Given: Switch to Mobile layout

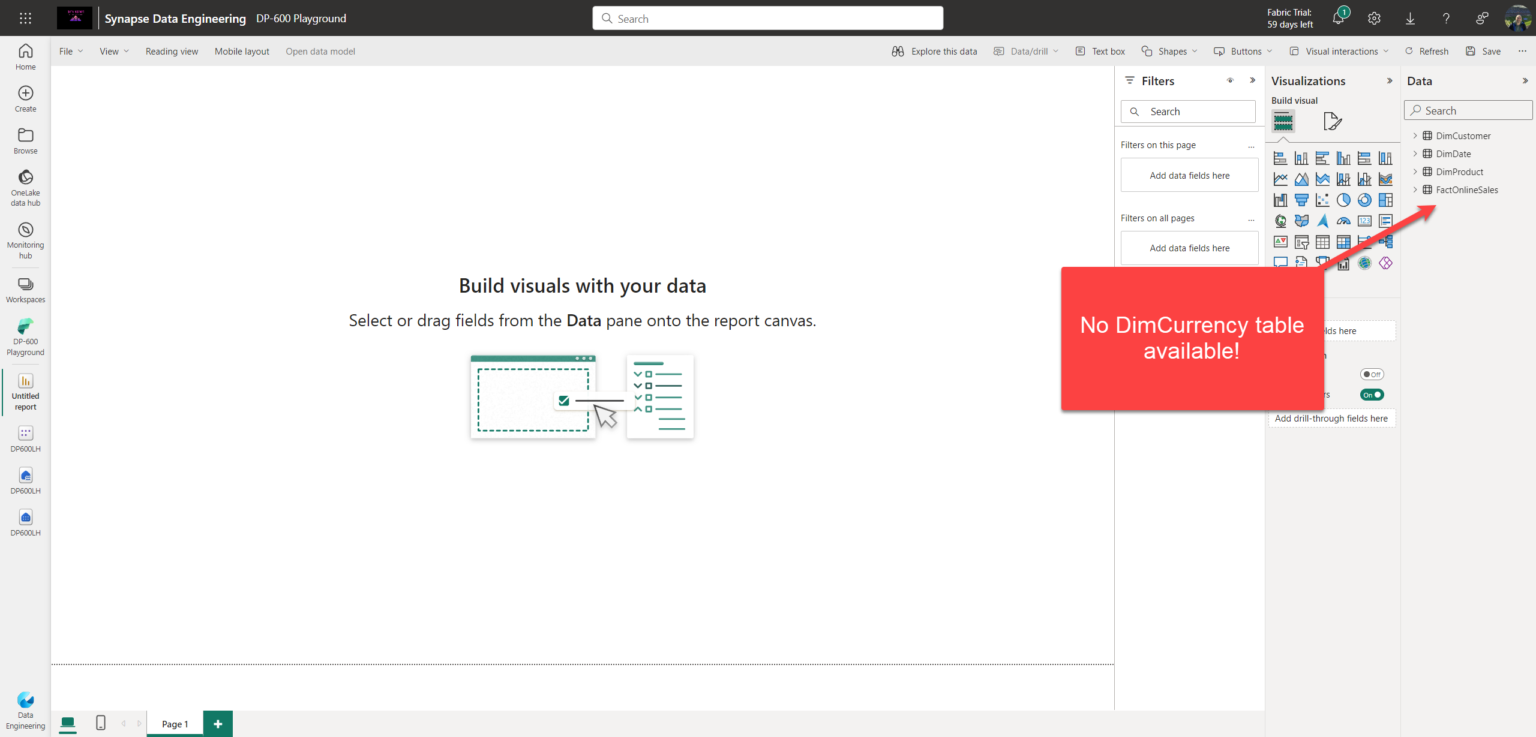Looking at the screenshot, I should (x=241, y=51).
